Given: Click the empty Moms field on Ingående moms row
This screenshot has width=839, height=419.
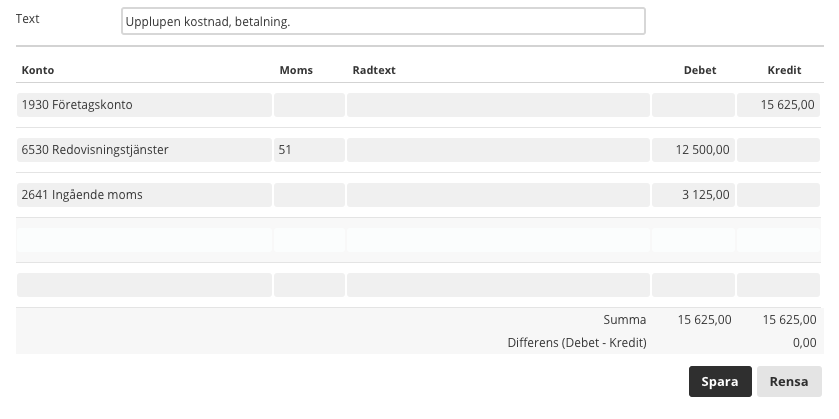Looking at the screenshot, I should [309, 195].
